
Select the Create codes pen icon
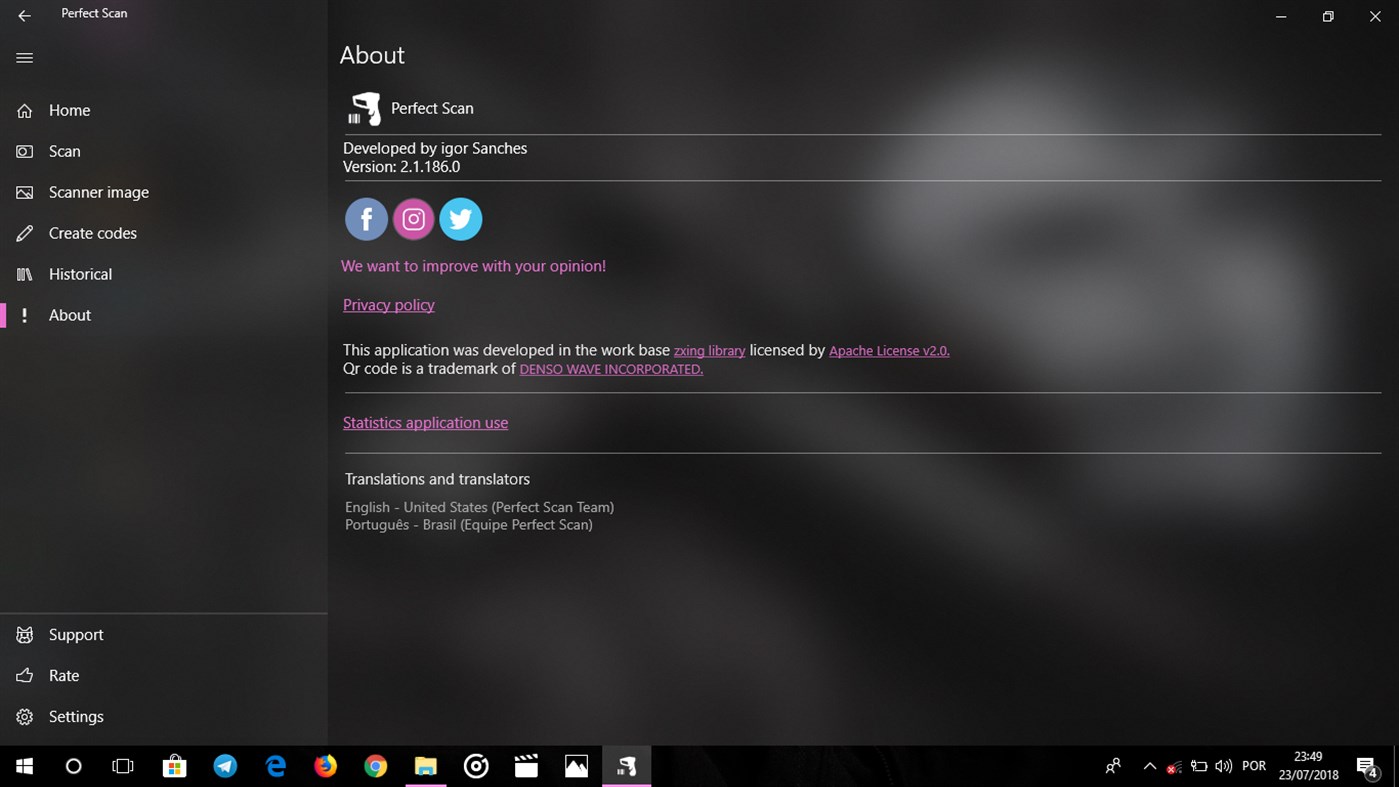click(24, 233)
